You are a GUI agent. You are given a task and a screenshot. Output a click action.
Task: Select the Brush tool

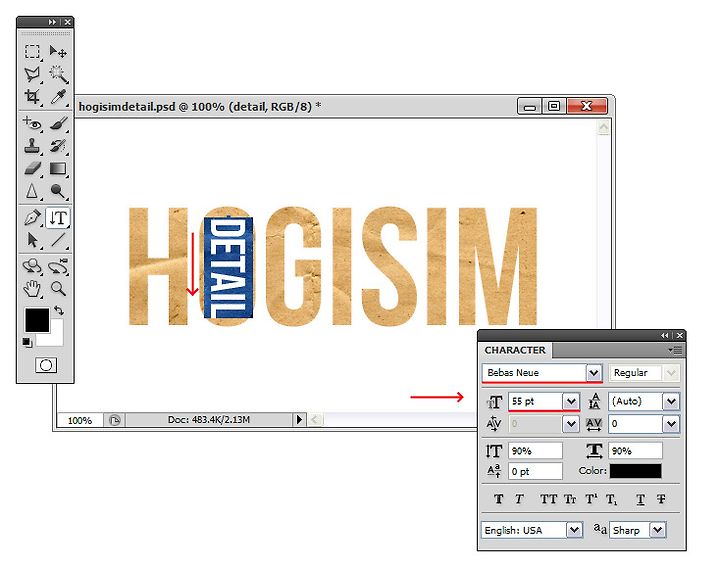pyautogui.click(x=58, y=123)
